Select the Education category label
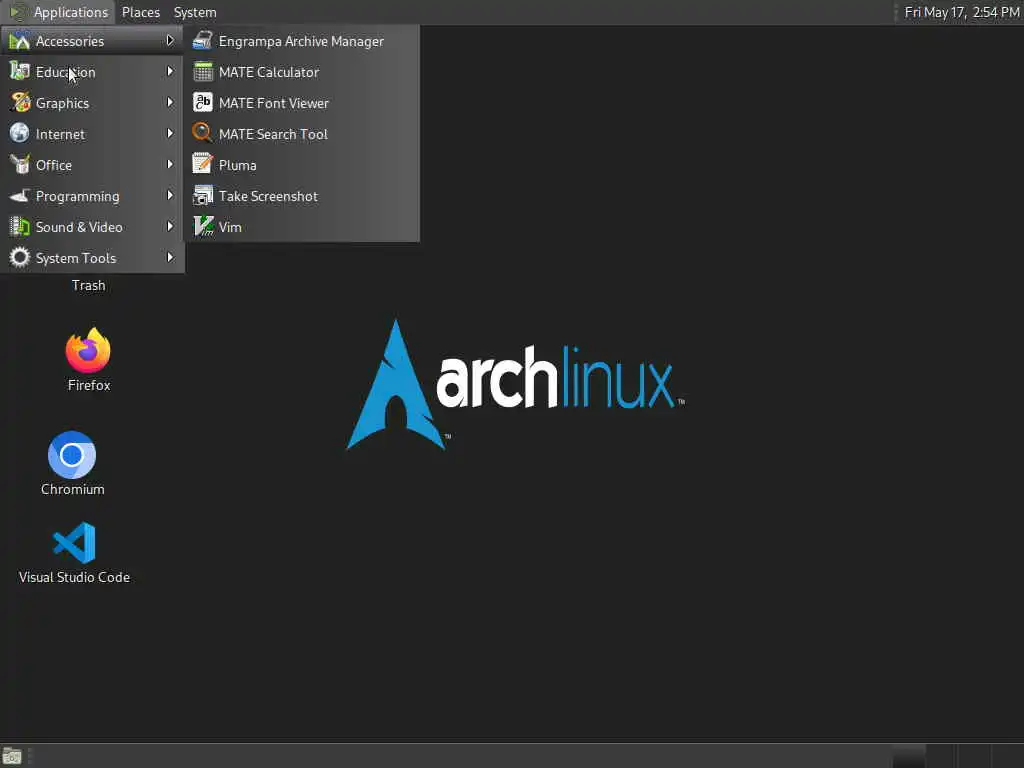 65,72
